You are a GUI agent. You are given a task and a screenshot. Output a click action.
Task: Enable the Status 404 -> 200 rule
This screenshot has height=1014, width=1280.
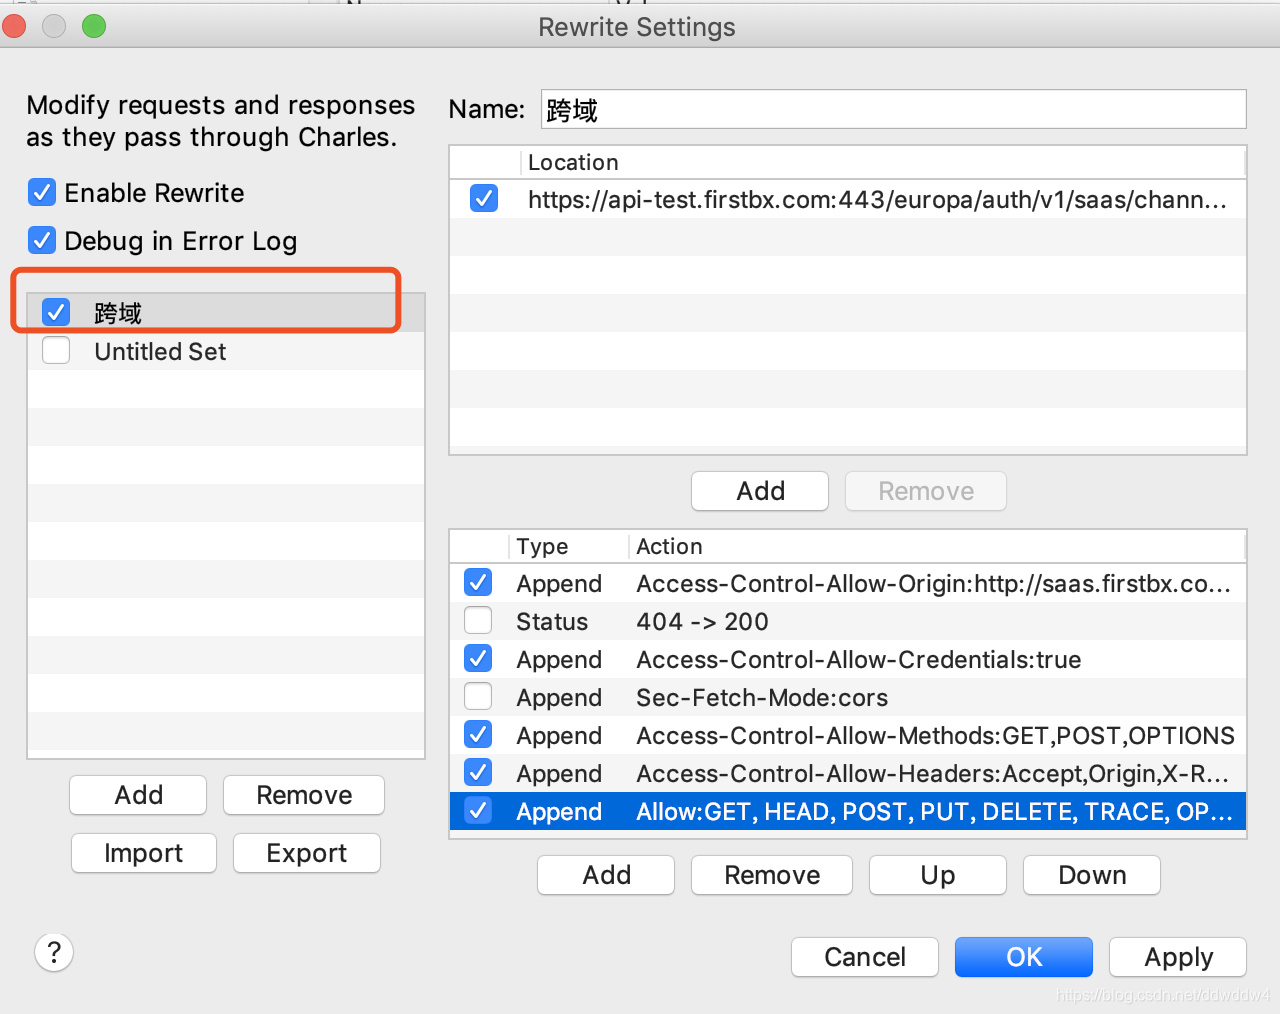point(478,620)
